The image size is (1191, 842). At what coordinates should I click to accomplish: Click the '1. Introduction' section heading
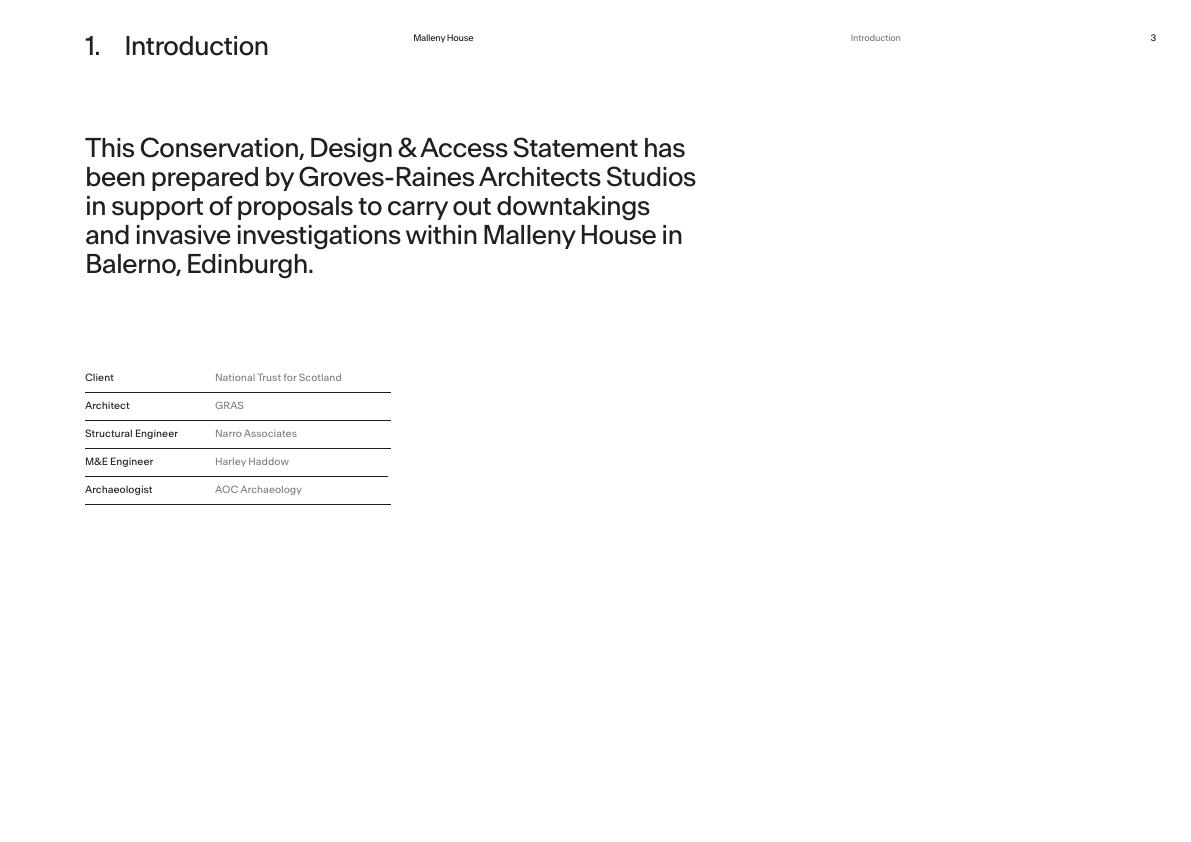[176, 46]
